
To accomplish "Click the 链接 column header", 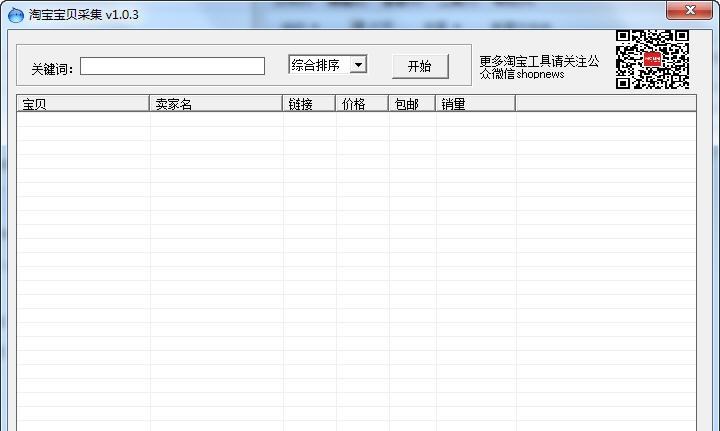I will (309, 104).
